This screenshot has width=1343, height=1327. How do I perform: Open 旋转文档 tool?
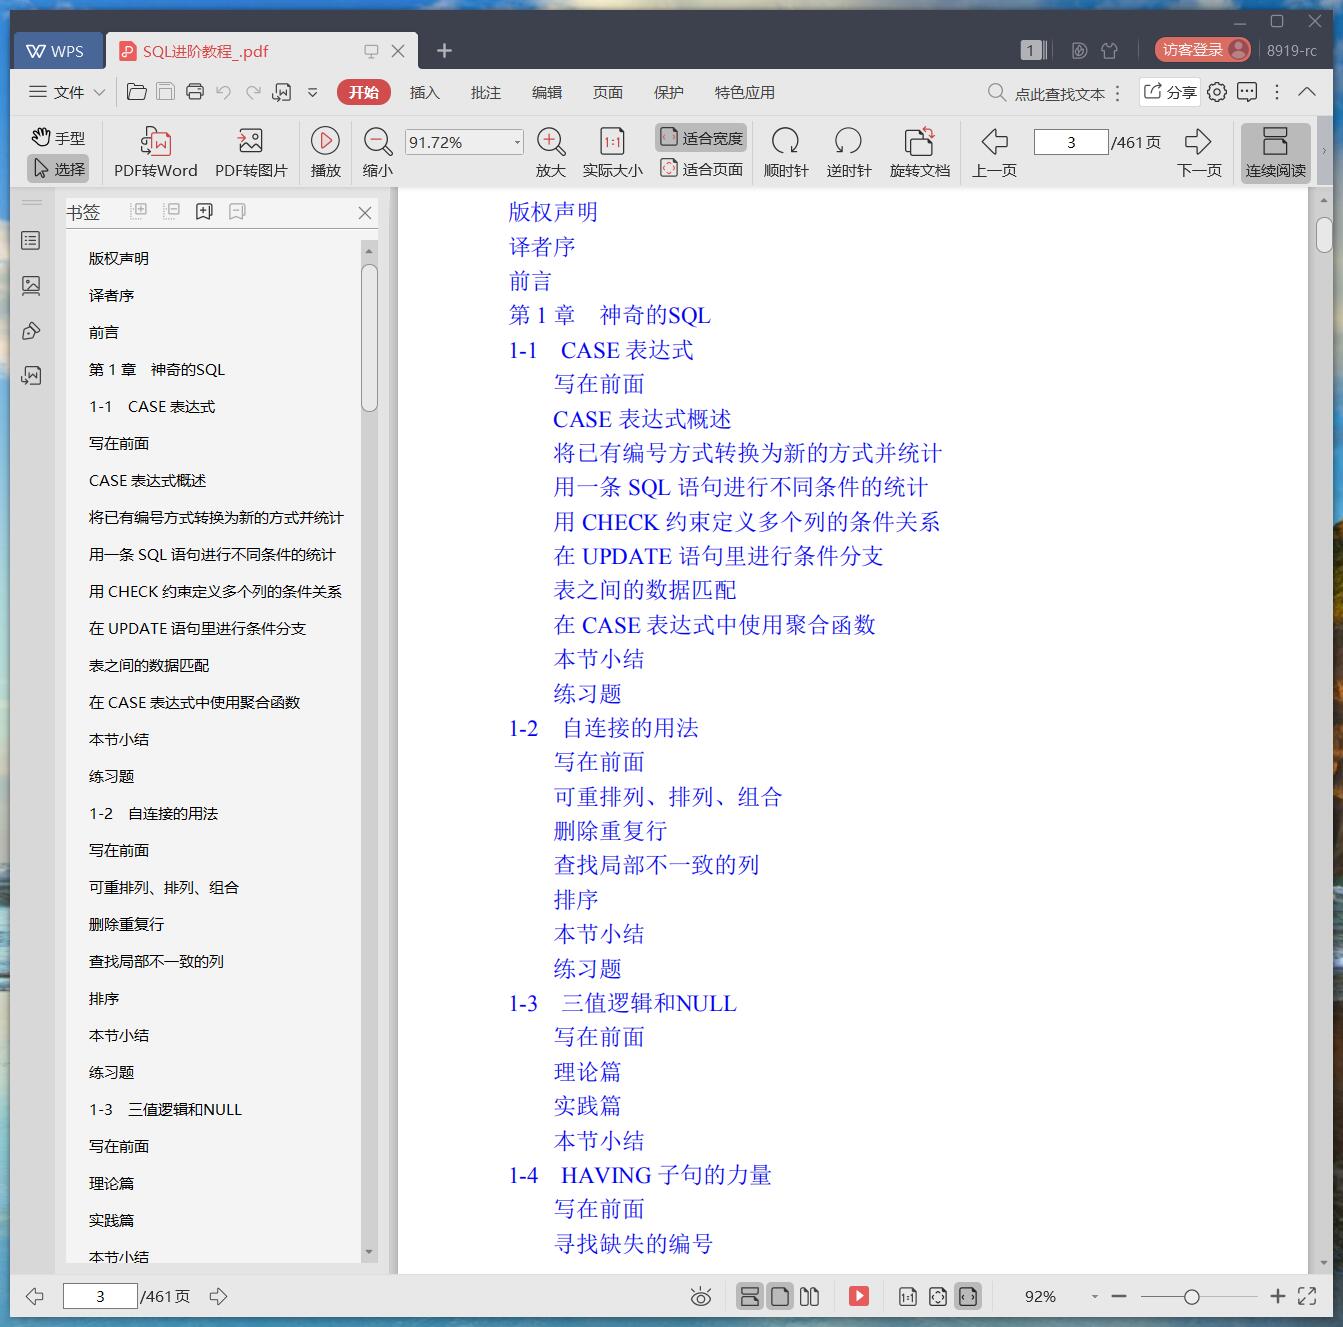point(919,153)
